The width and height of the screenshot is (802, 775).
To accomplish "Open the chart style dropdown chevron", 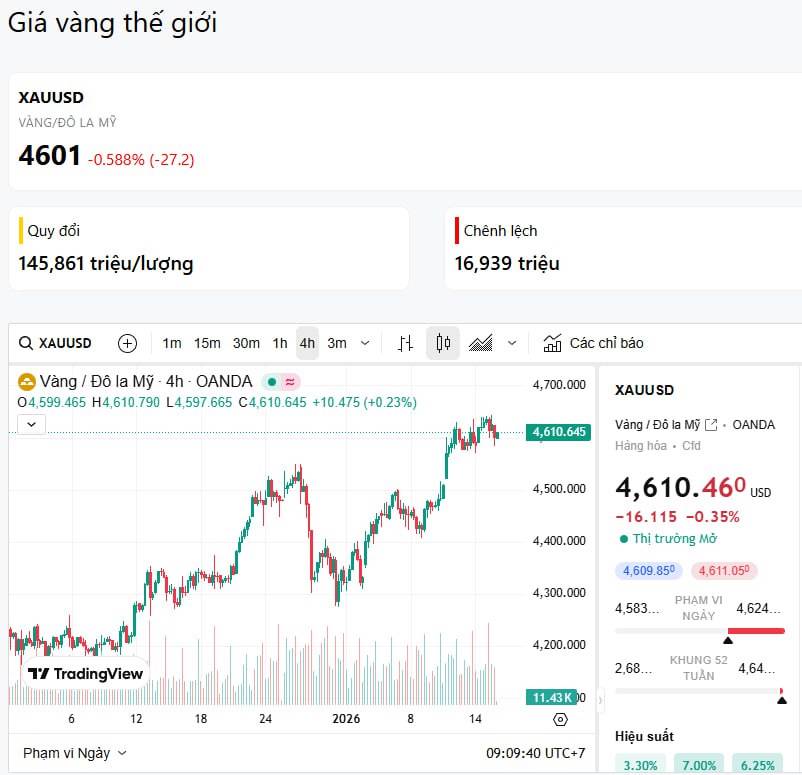I will 513,342.
